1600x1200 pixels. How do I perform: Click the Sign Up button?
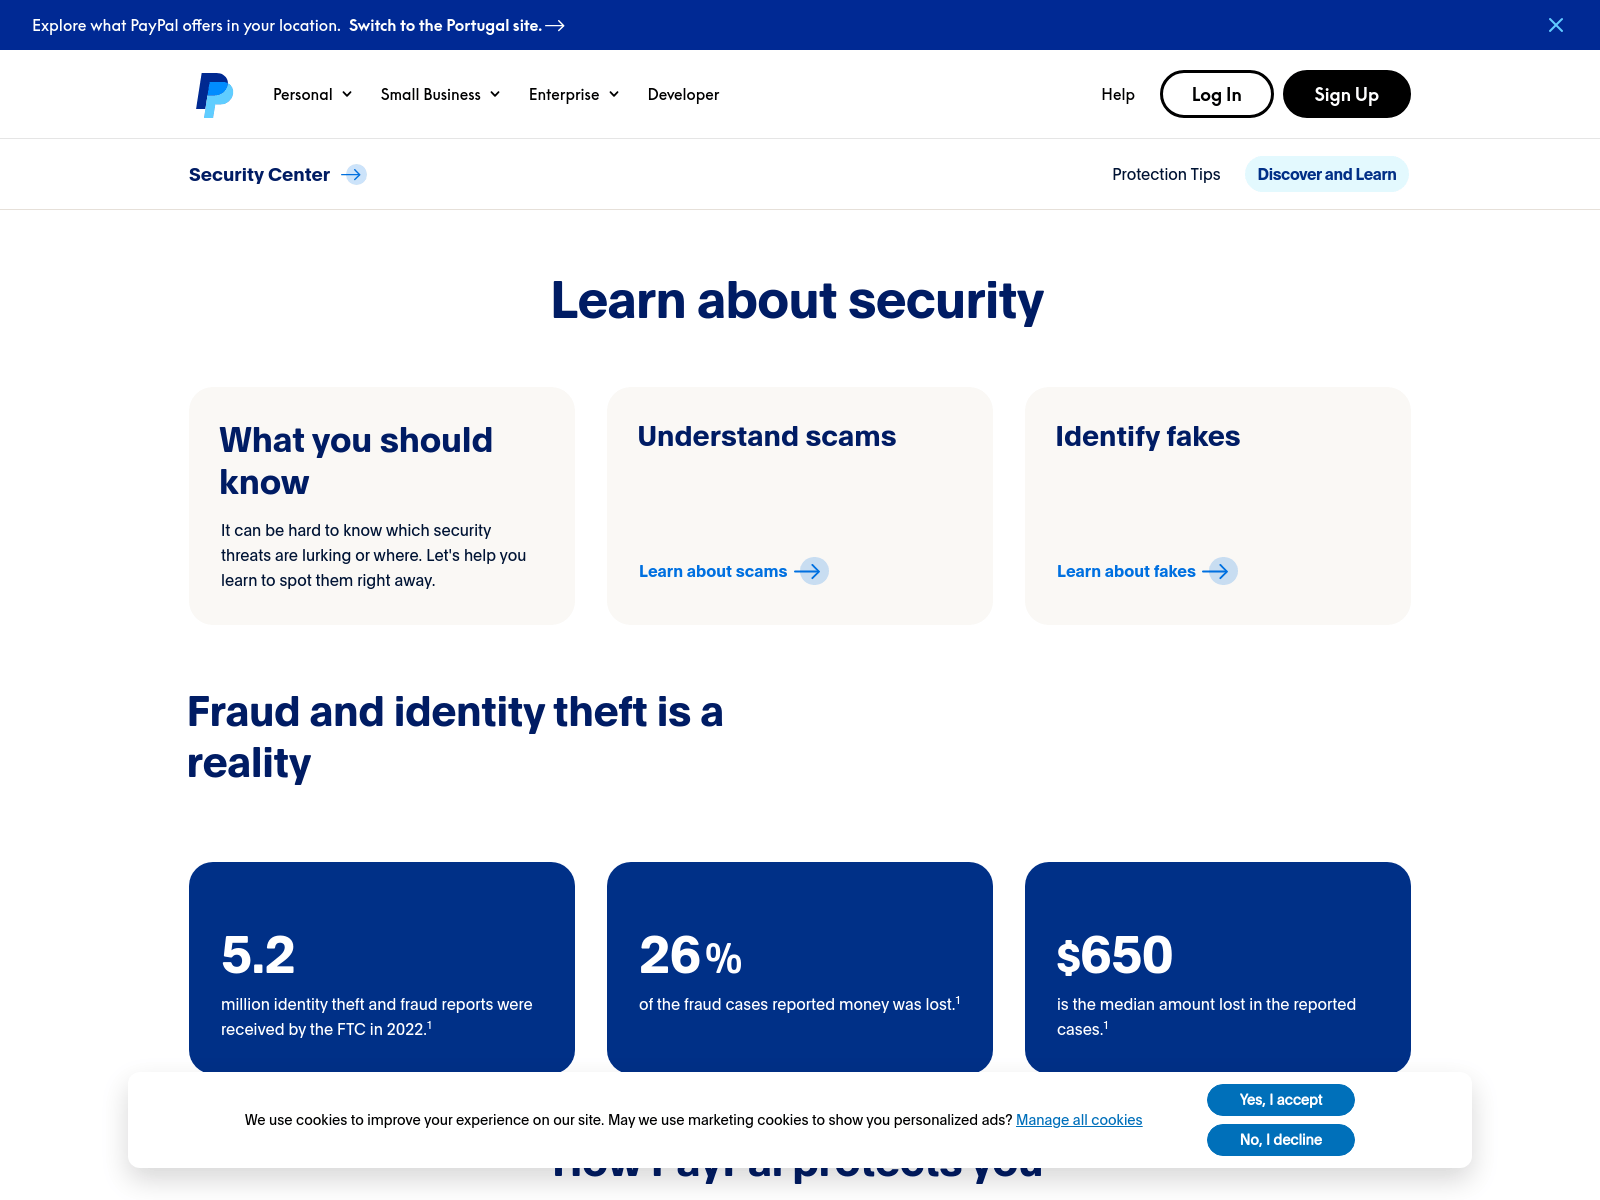[1346, 94]
